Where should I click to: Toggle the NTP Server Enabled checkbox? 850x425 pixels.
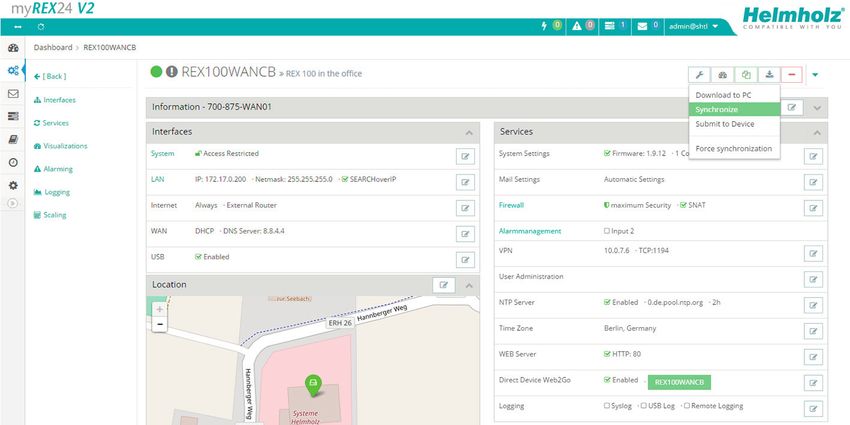point(607,302)
